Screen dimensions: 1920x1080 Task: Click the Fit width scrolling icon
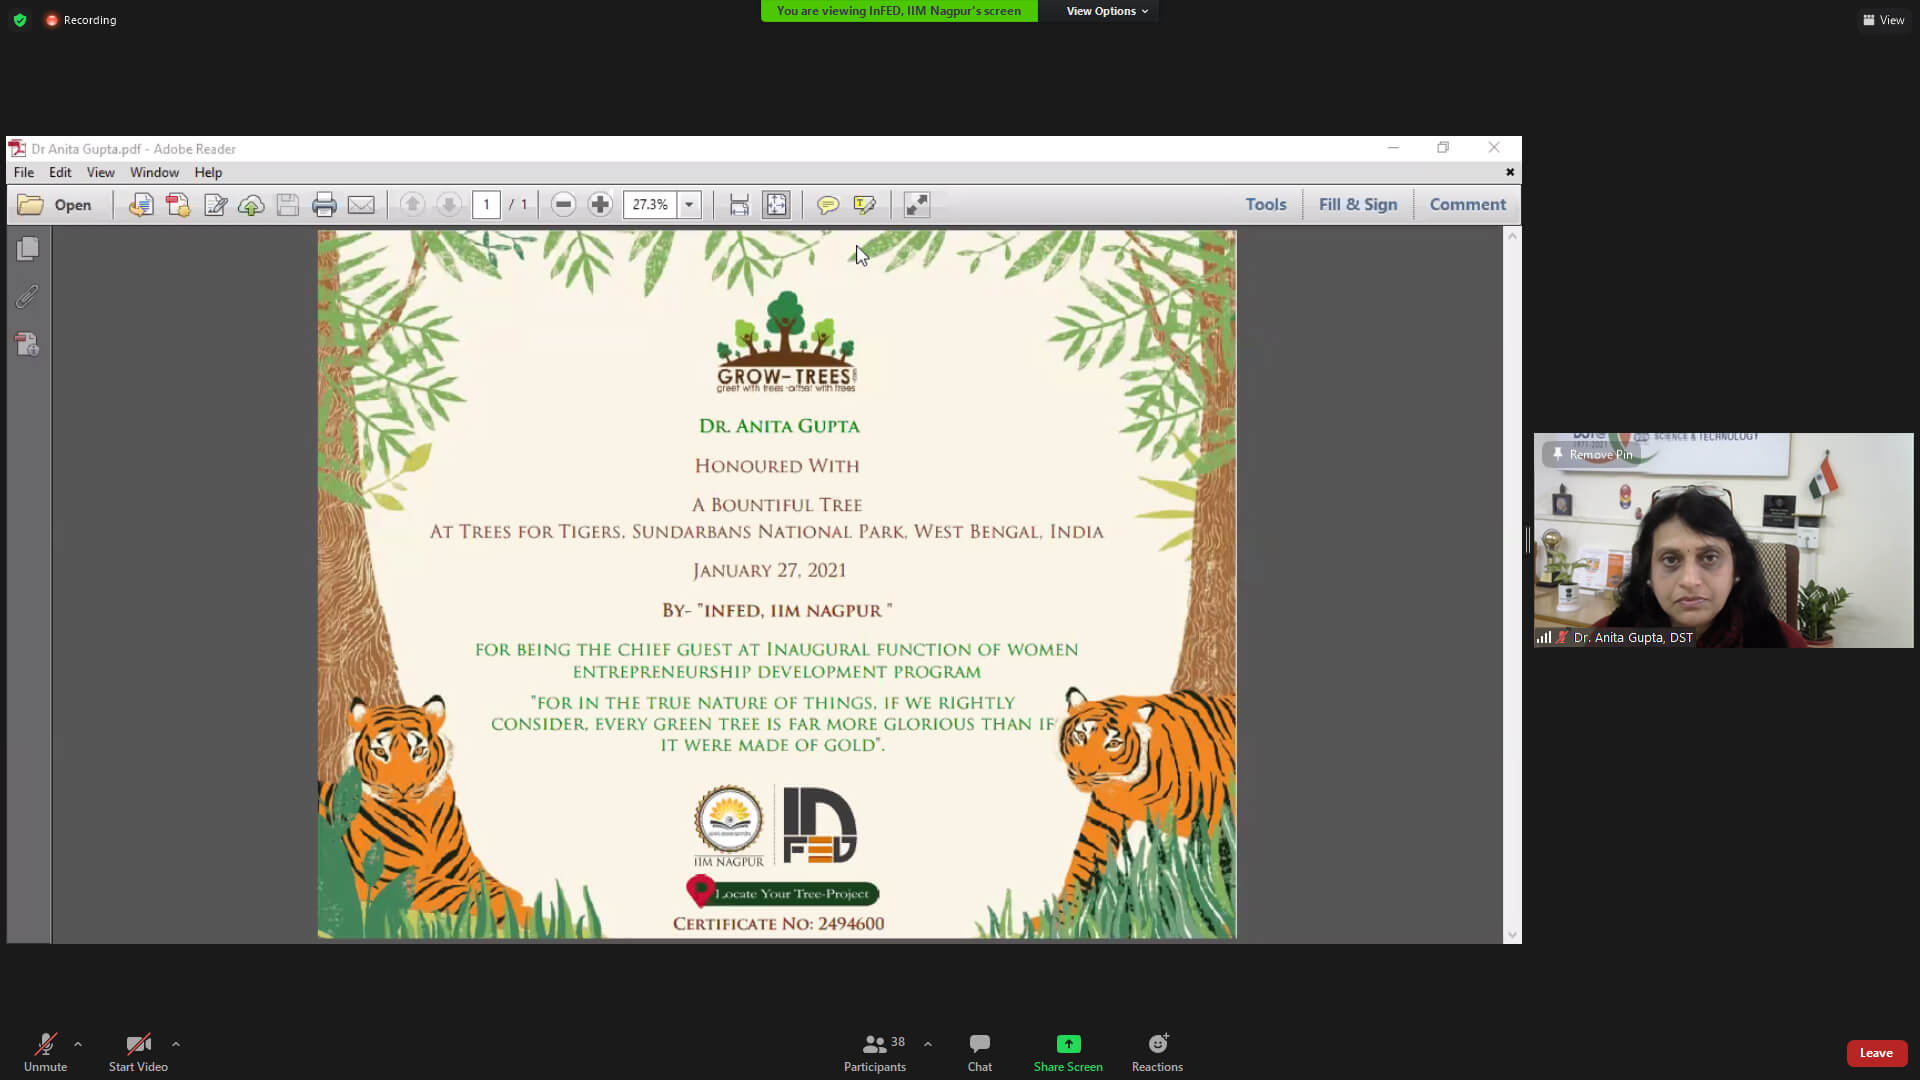tap(739, 205)
